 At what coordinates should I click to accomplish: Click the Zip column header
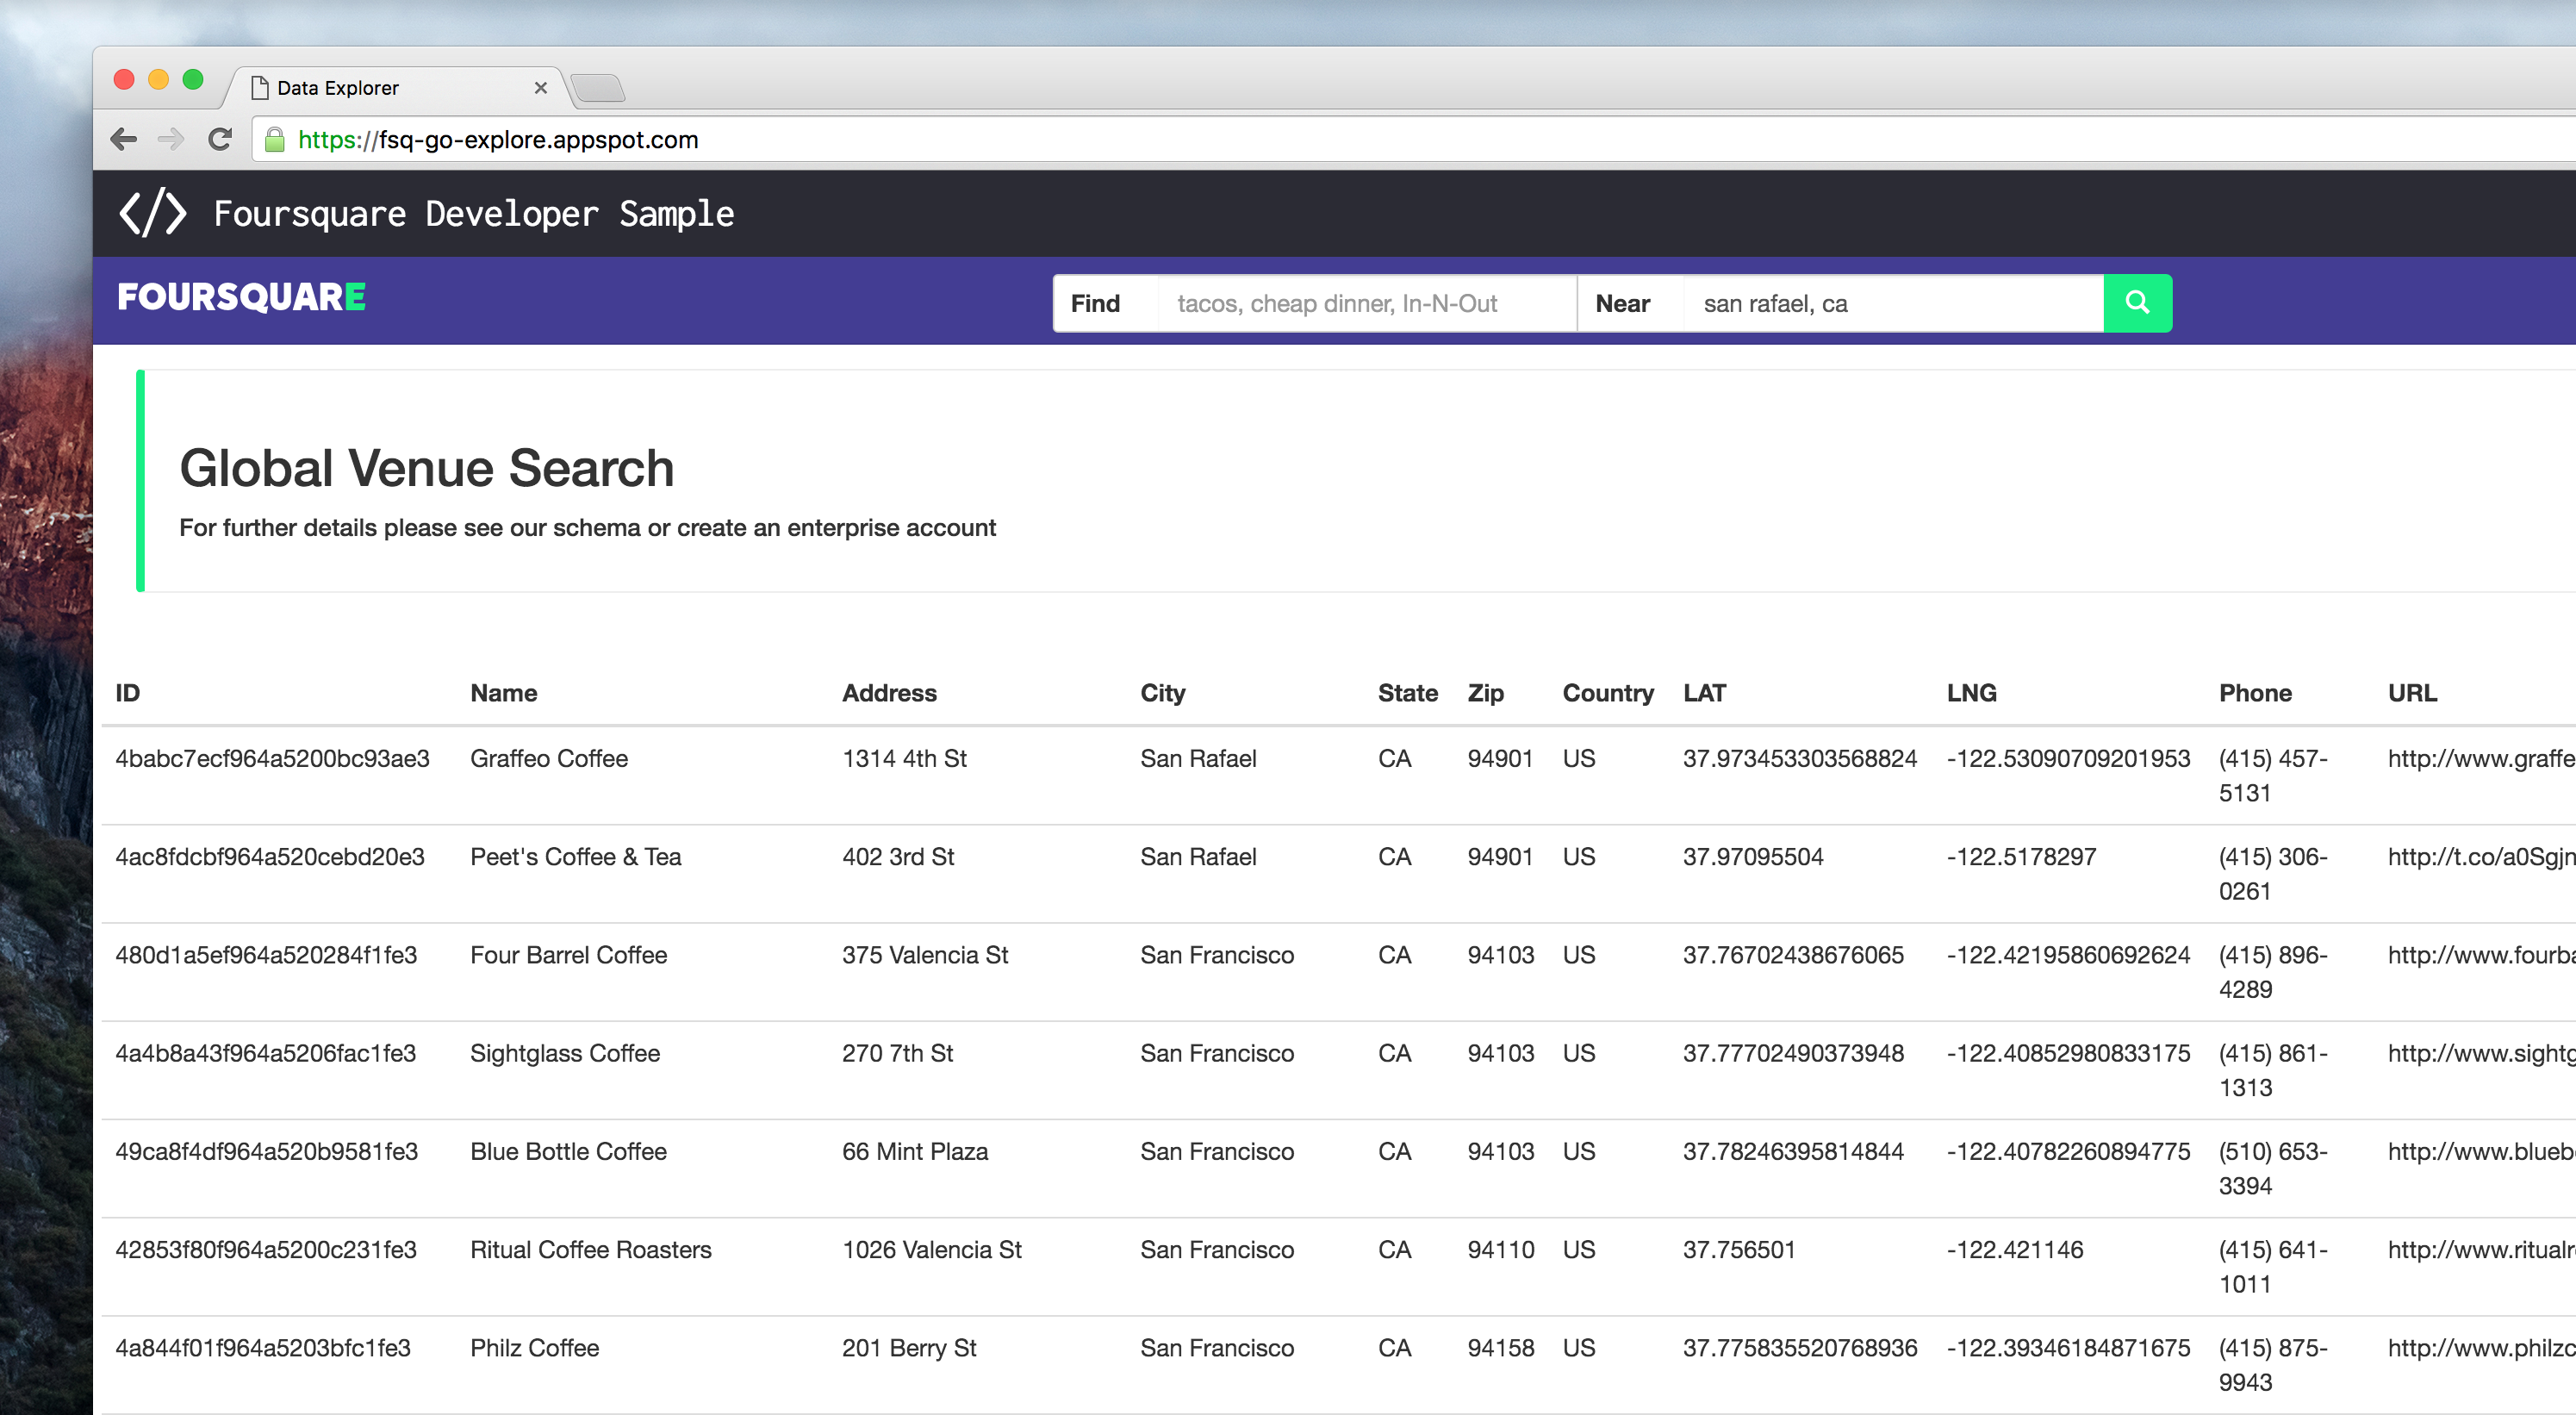1485,693
